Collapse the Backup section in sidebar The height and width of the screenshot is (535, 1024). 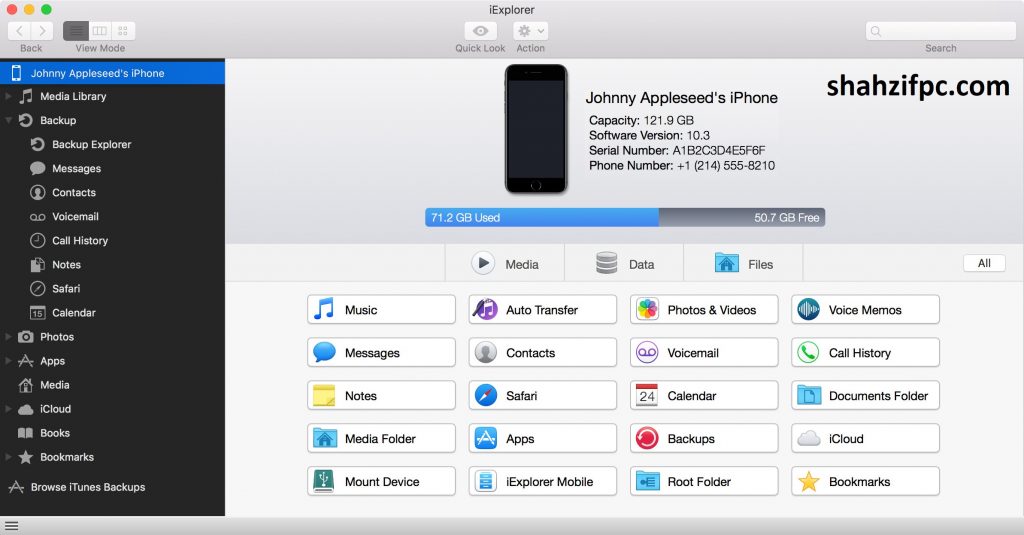[x=9, y=121]
